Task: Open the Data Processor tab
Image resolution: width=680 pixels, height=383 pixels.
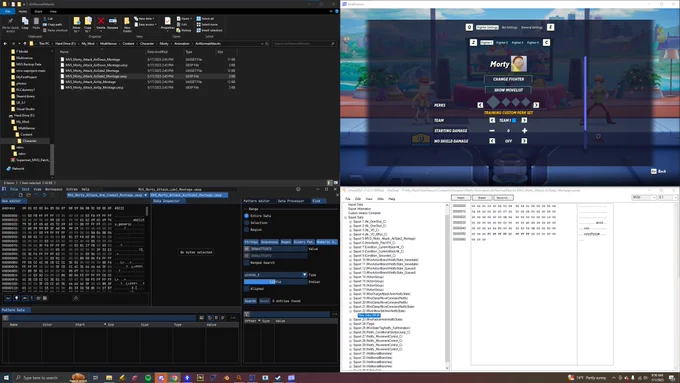Action: tap(291, 201)
